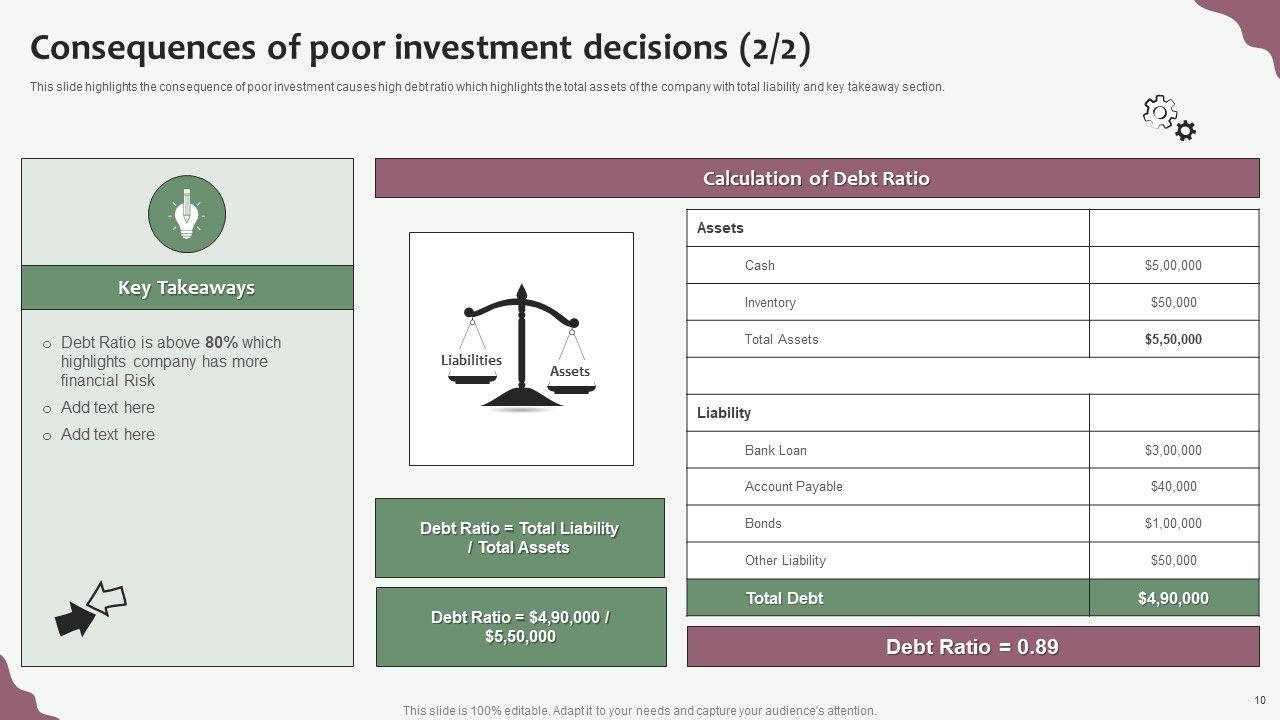Select the Total Assets value $5,50,000

[1173, 340]
